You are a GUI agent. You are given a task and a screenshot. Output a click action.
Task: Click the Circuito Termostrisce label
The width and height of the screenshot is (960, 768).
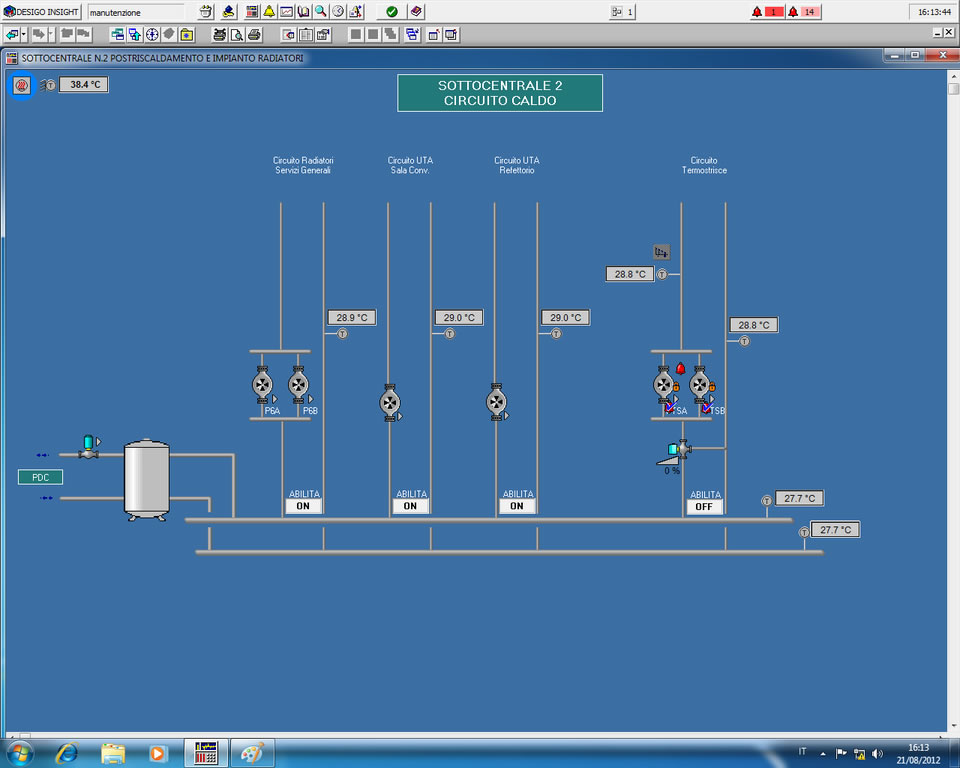click(x=705, y=165)
